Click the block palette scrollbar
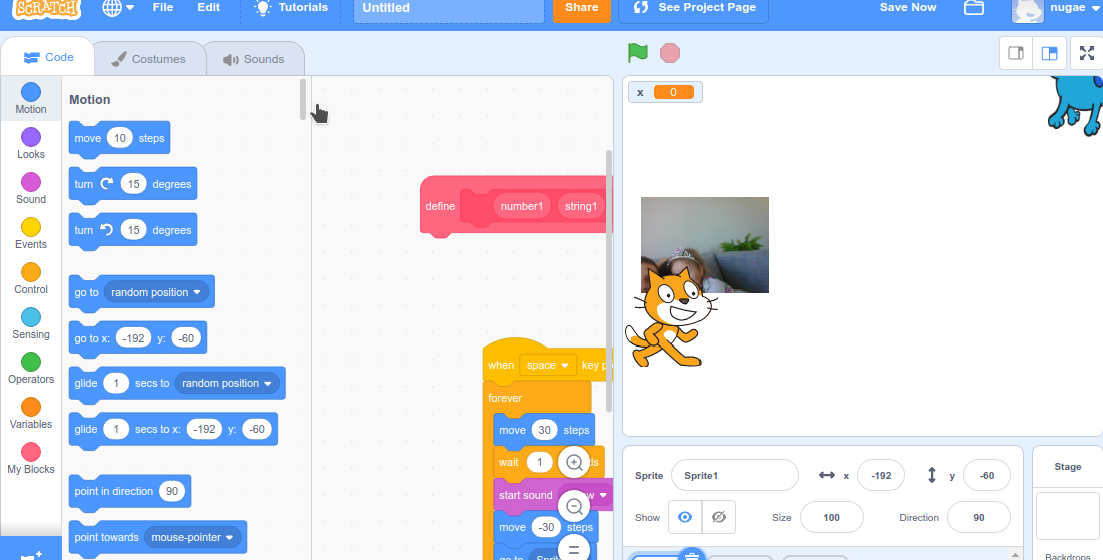 click(x=303, y=98)
